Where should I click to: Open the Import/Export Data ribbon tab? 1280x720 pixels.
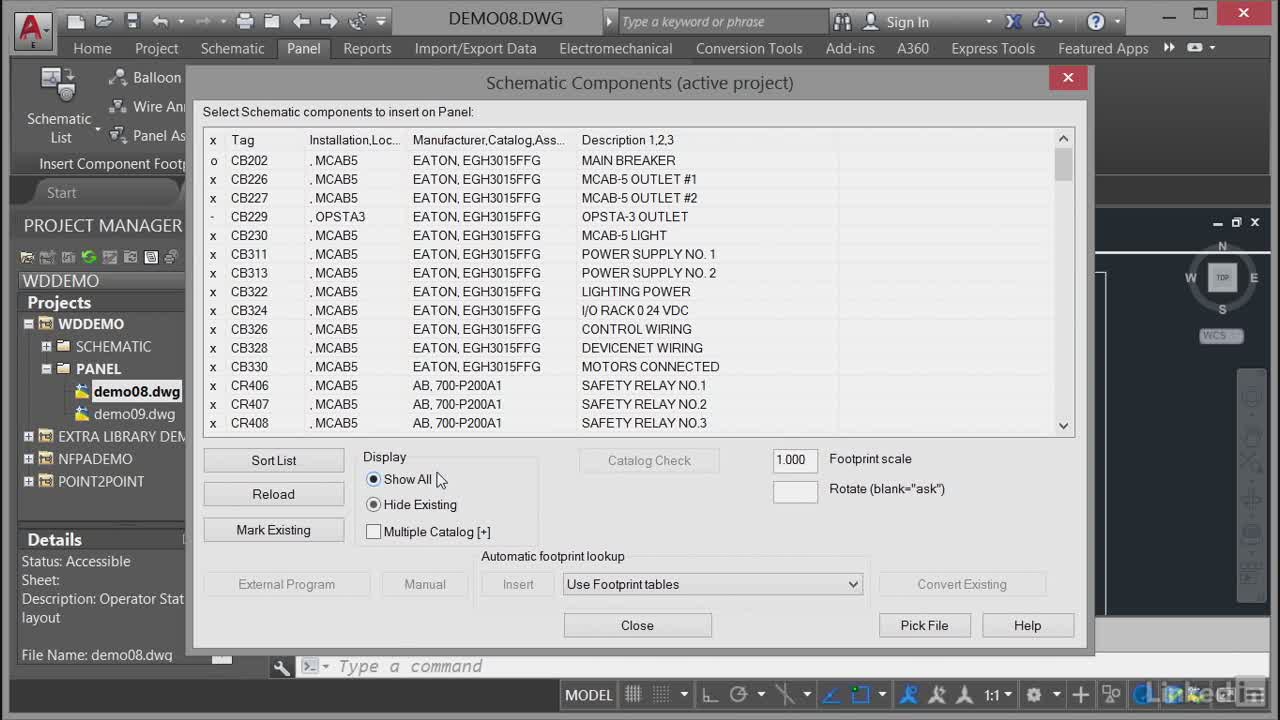tap(475, 48)
